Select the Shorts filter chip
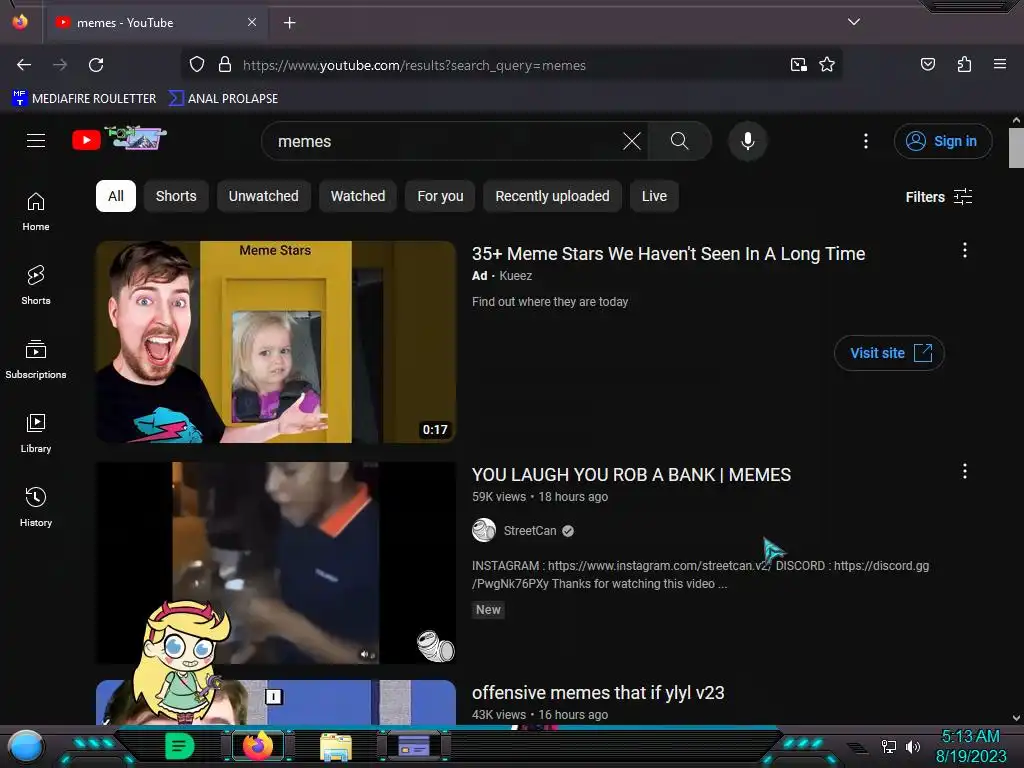Screen dimensions: 1024x768 pyautogui.click(x=176, y=196)
